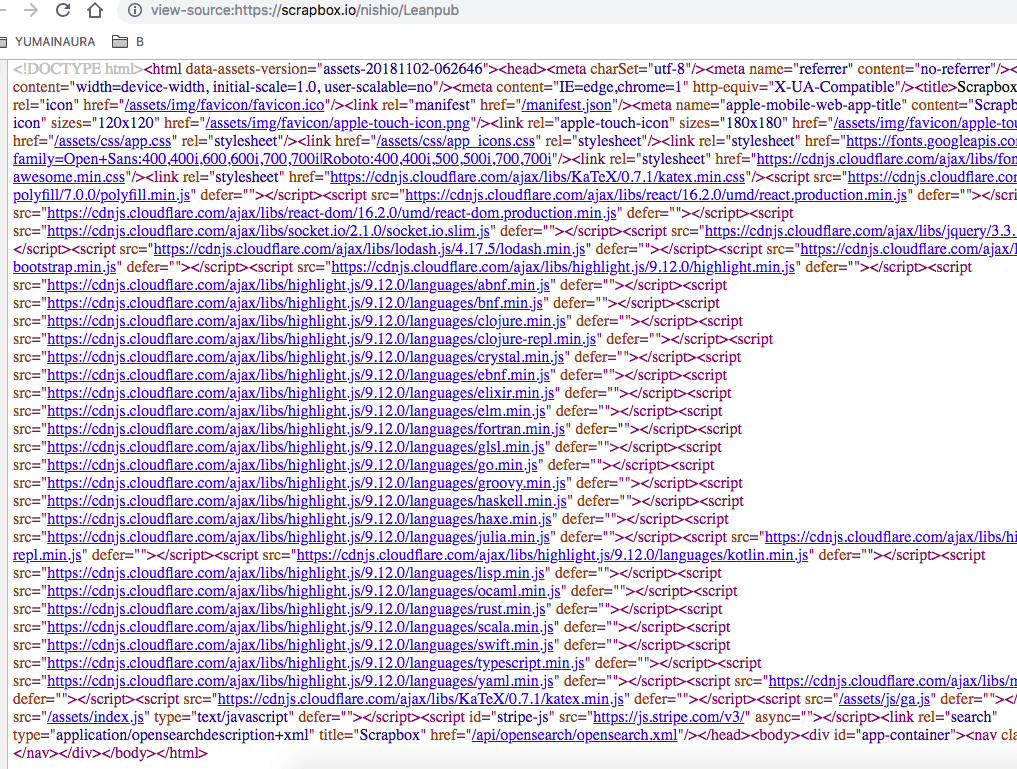Follow the apple-touch-icon.png link

(337, 123)
